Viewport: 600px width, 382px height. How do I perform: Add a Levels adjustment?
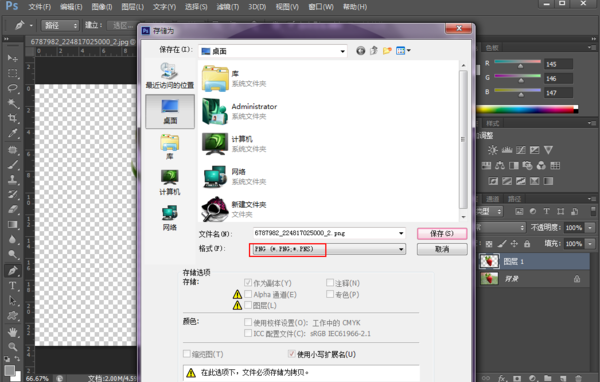[x=507, y=150]
